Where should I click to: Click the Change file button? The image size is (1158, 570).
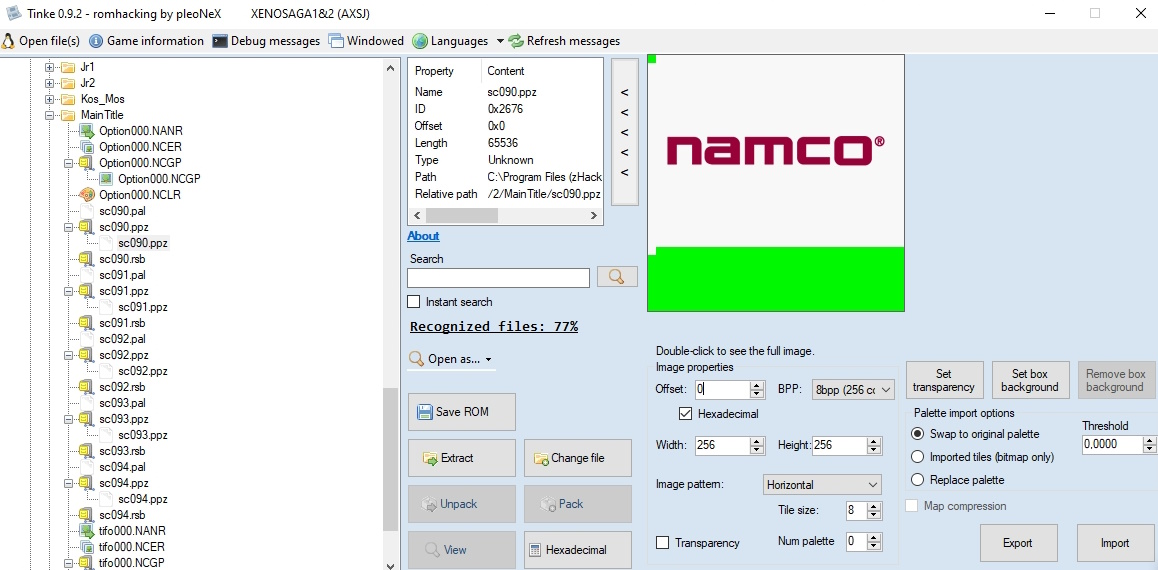coord(578,459)
